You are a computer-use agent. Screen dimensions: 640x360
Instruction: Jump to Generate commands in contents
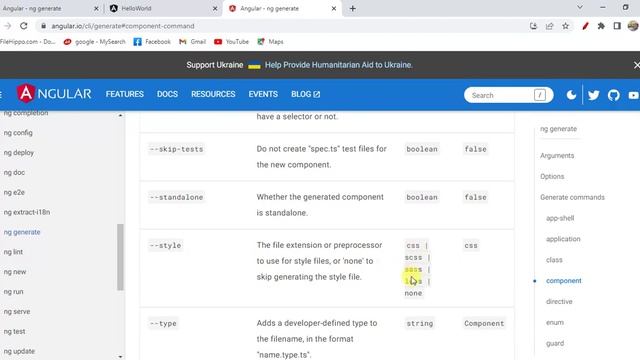pyautogui.click(x=572, y=197)
